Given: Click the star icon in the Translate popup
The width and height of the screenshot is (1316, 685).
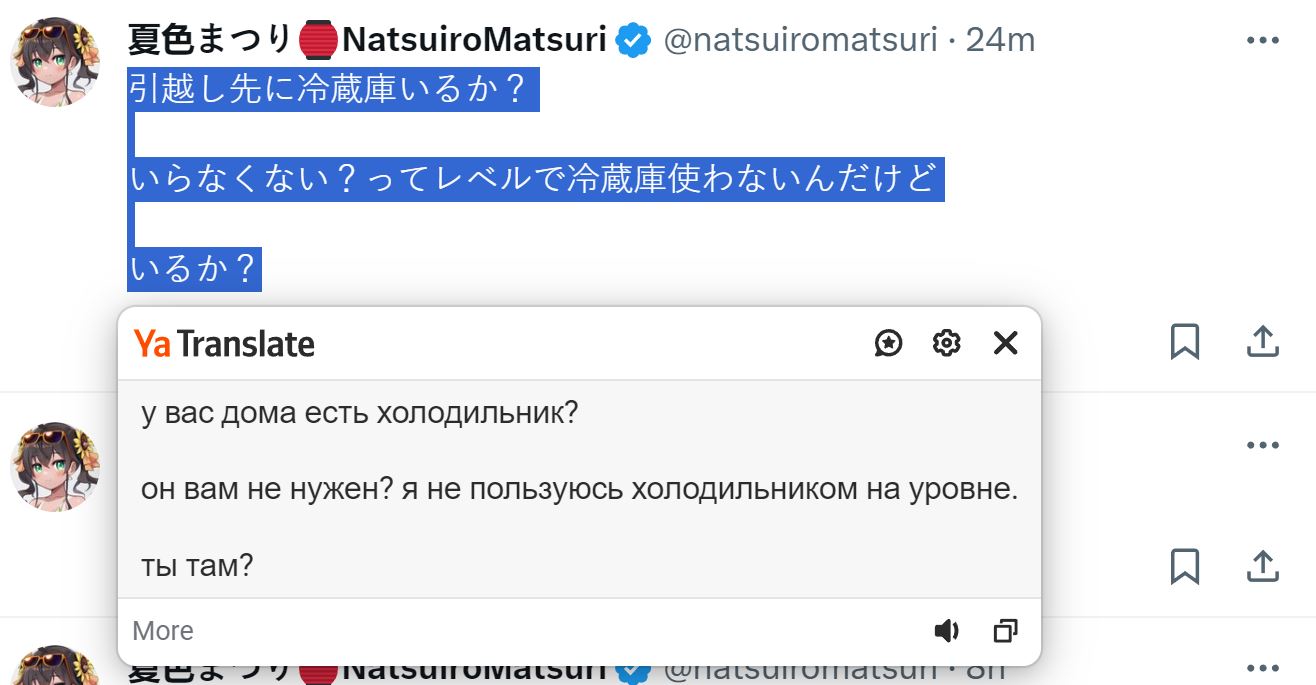Looking at the screenshot, I should tap(888, 343).
